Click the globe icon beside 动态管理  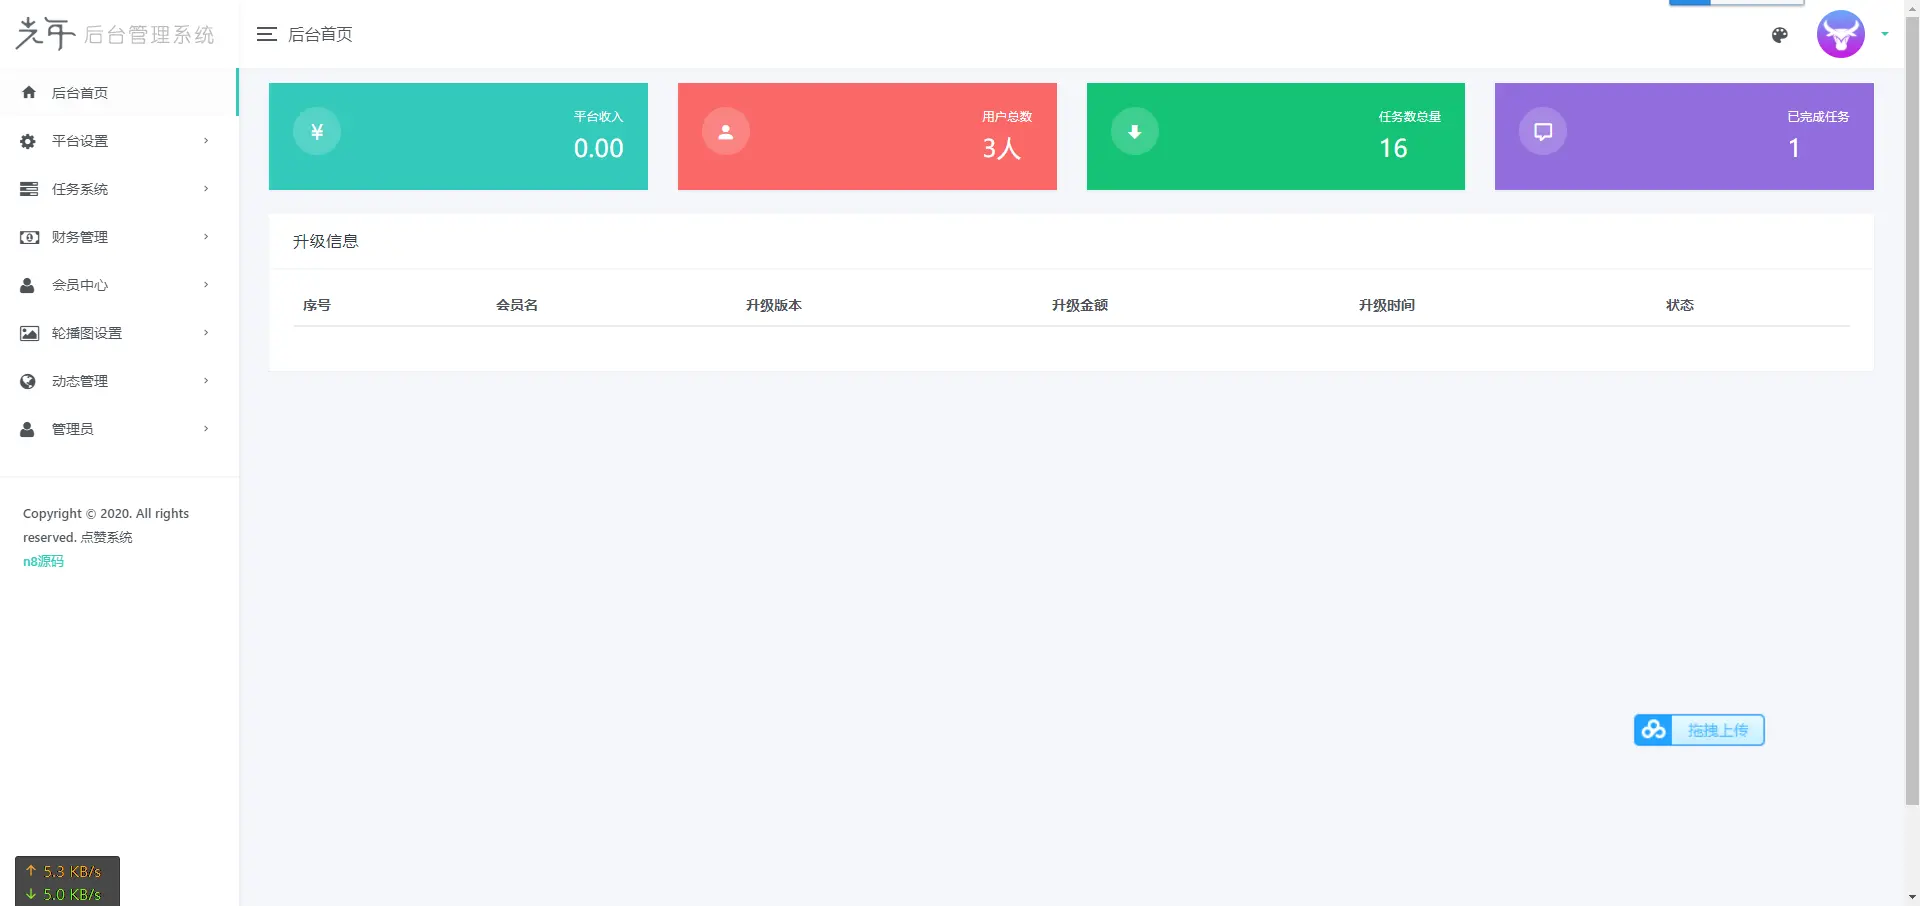tap(28, 381)
